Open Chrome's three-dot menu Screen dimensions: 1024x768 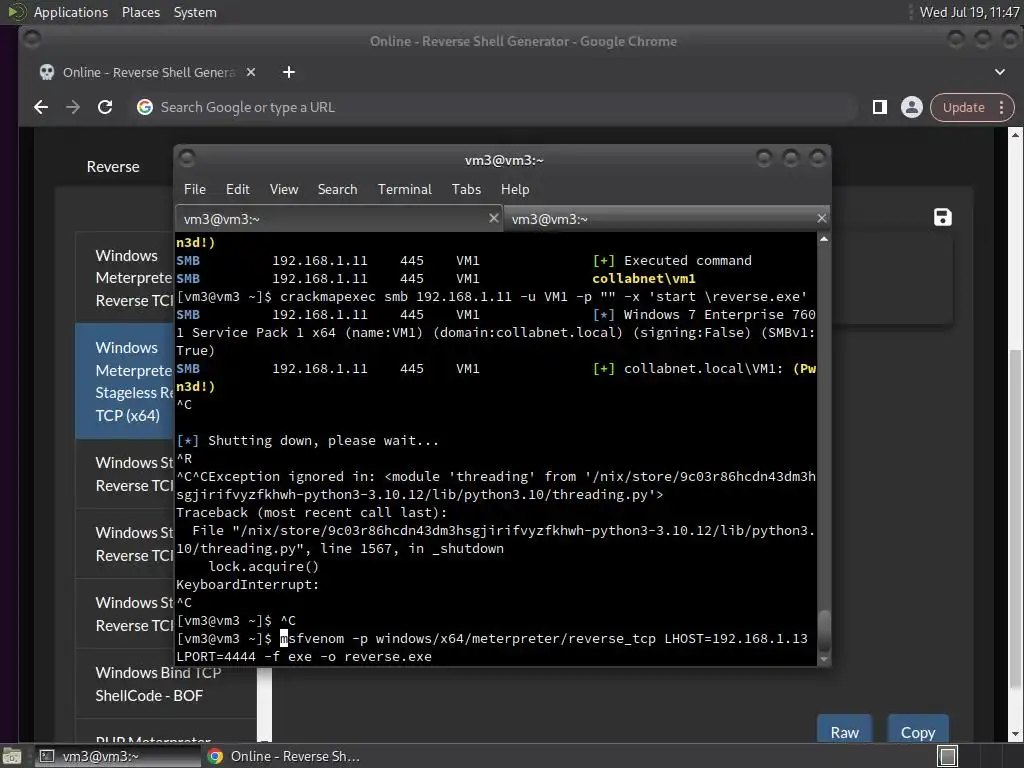pyautogui.click(x=1001, y=108)
